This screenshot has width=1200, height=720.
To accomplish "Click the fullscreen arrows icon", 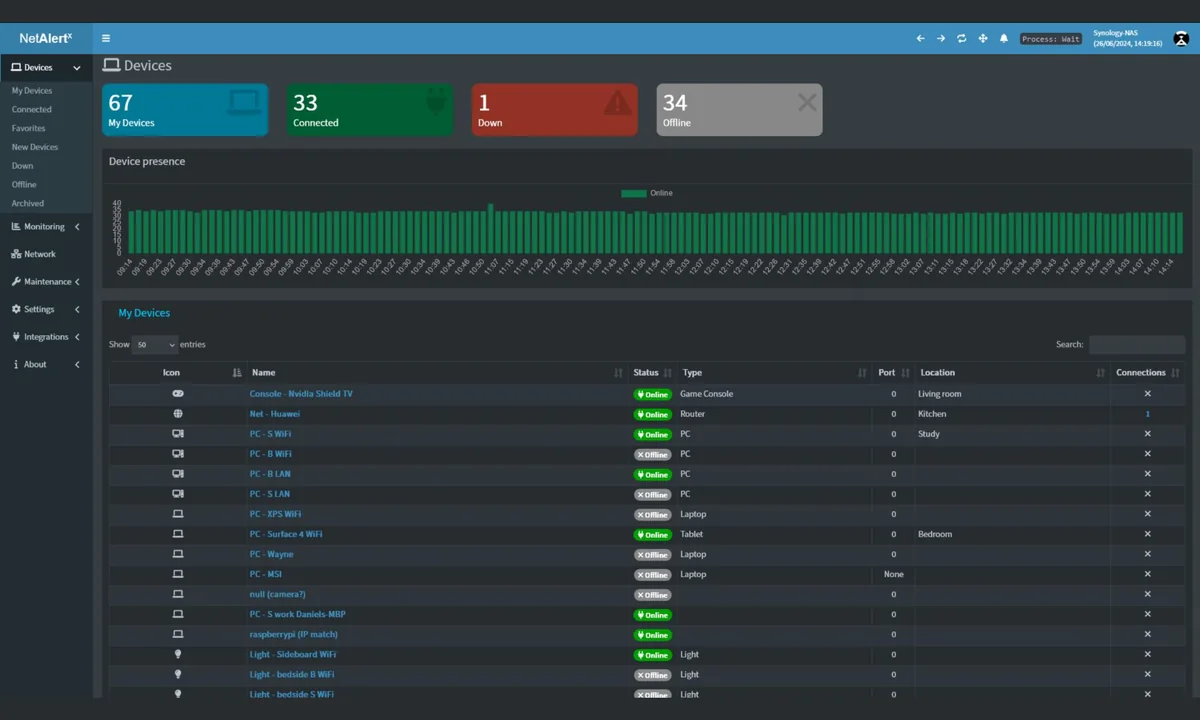I will (983, 38).
